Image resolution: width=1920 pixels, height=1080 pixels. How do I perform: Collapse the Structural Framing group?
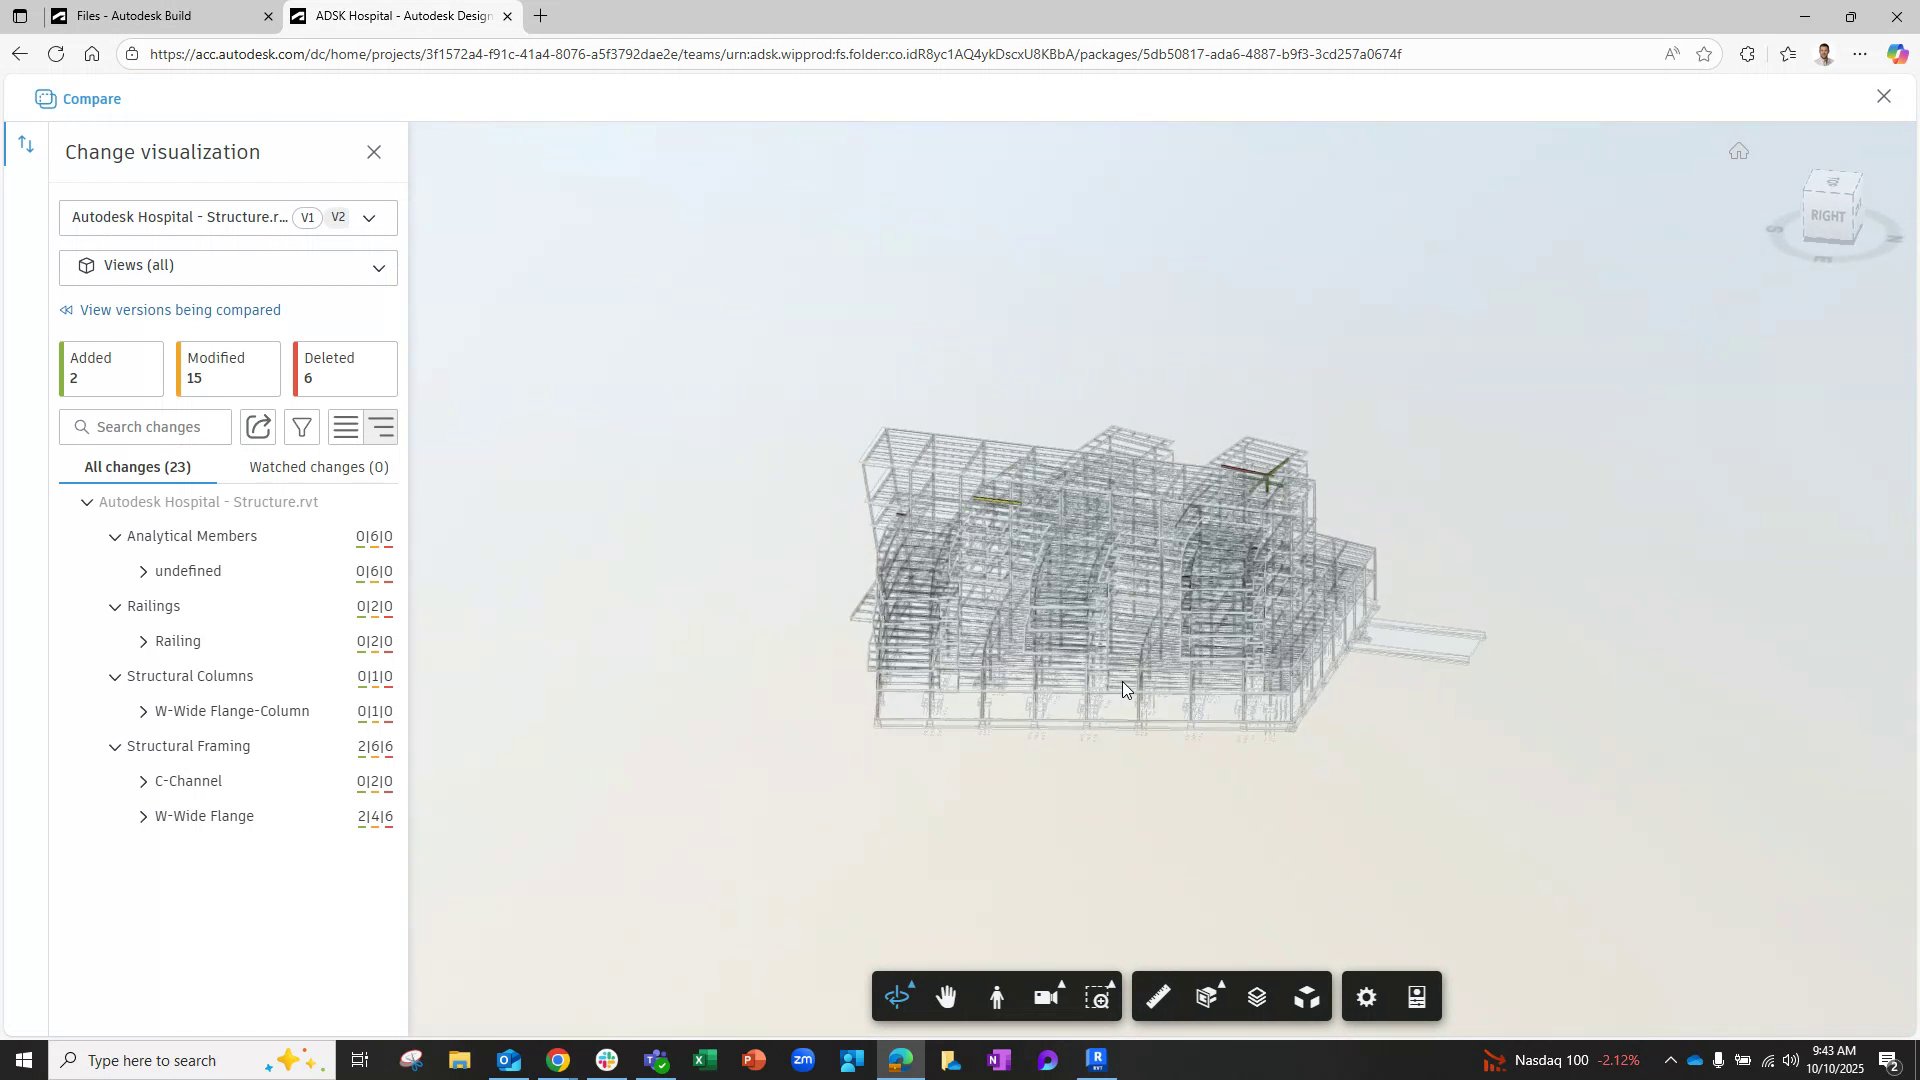tap(115, 747)
